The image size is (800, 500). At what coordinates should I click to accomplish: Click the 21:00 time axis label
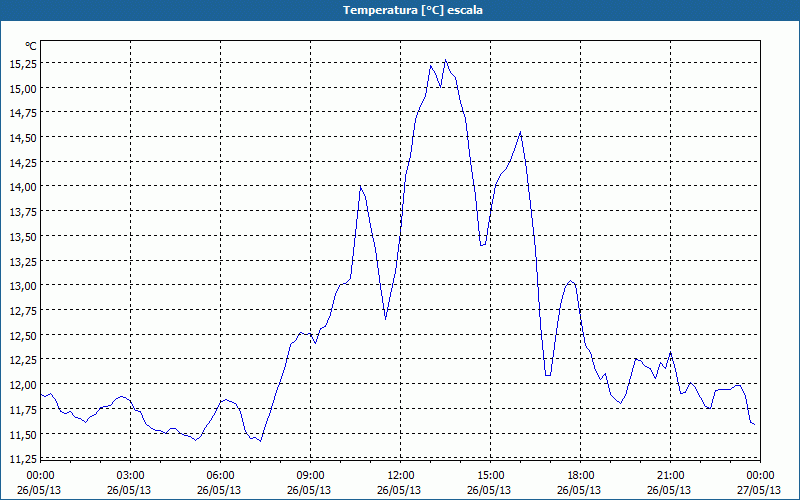pos(670,476)
